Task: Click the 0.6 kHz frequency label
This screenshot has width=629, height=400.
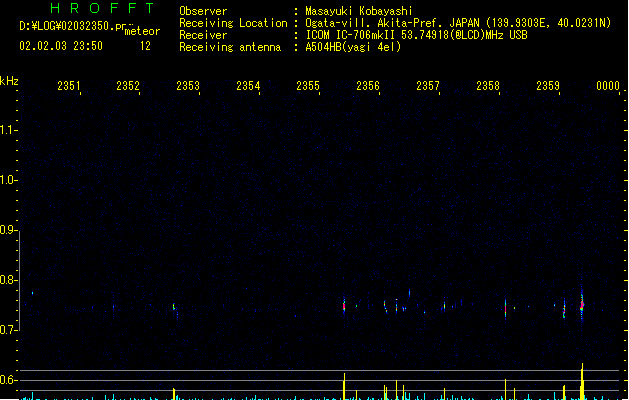Action: pos(8,380)
